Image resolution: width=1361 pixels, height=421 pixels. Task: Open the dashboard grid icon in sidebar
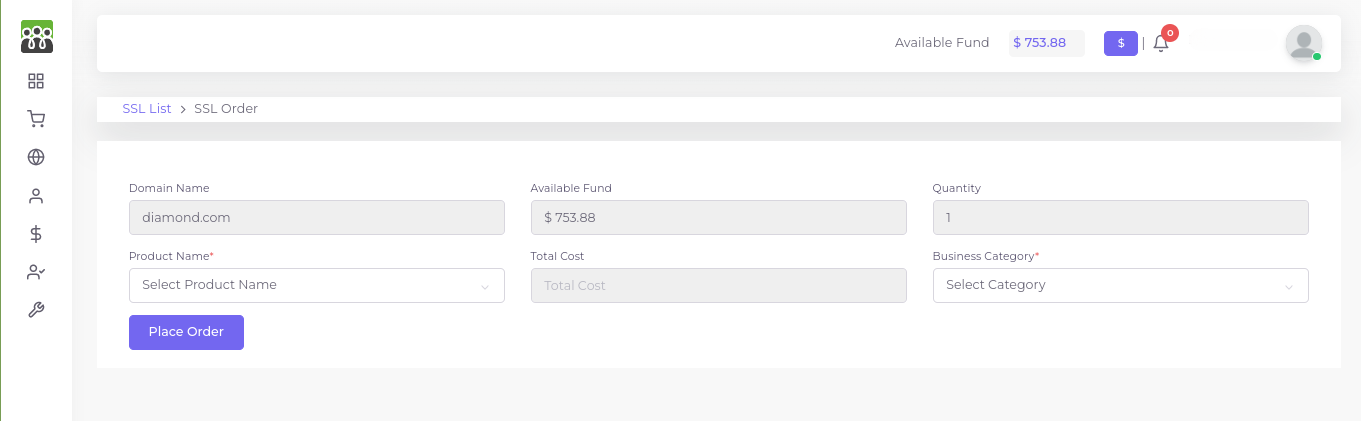pos(36,81)
